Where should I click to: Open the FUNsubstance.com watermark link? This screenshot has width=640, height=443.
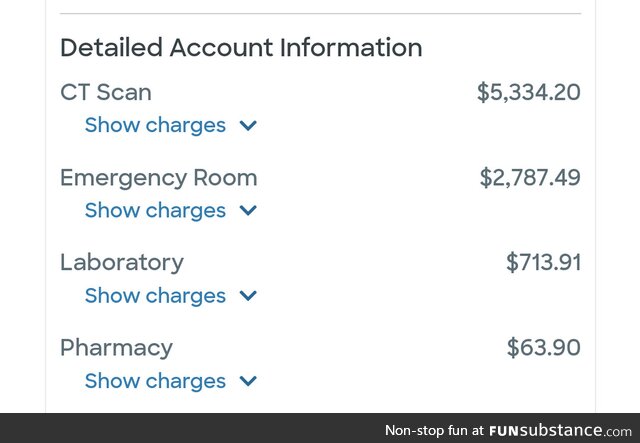tap(559, 430)
